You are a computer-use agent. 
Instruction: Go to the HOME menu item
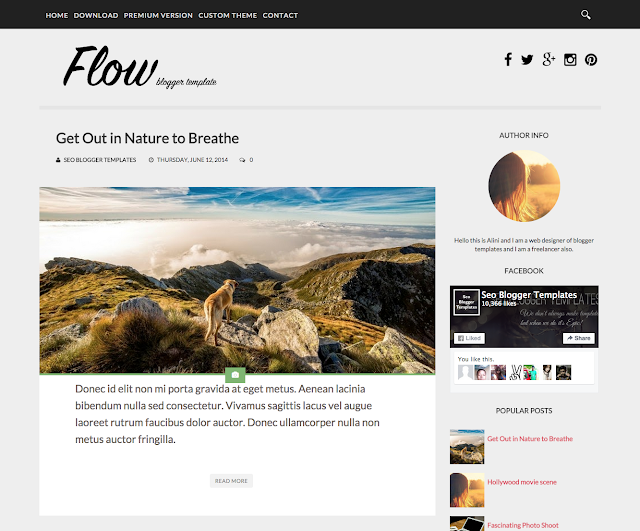point(57,16)
